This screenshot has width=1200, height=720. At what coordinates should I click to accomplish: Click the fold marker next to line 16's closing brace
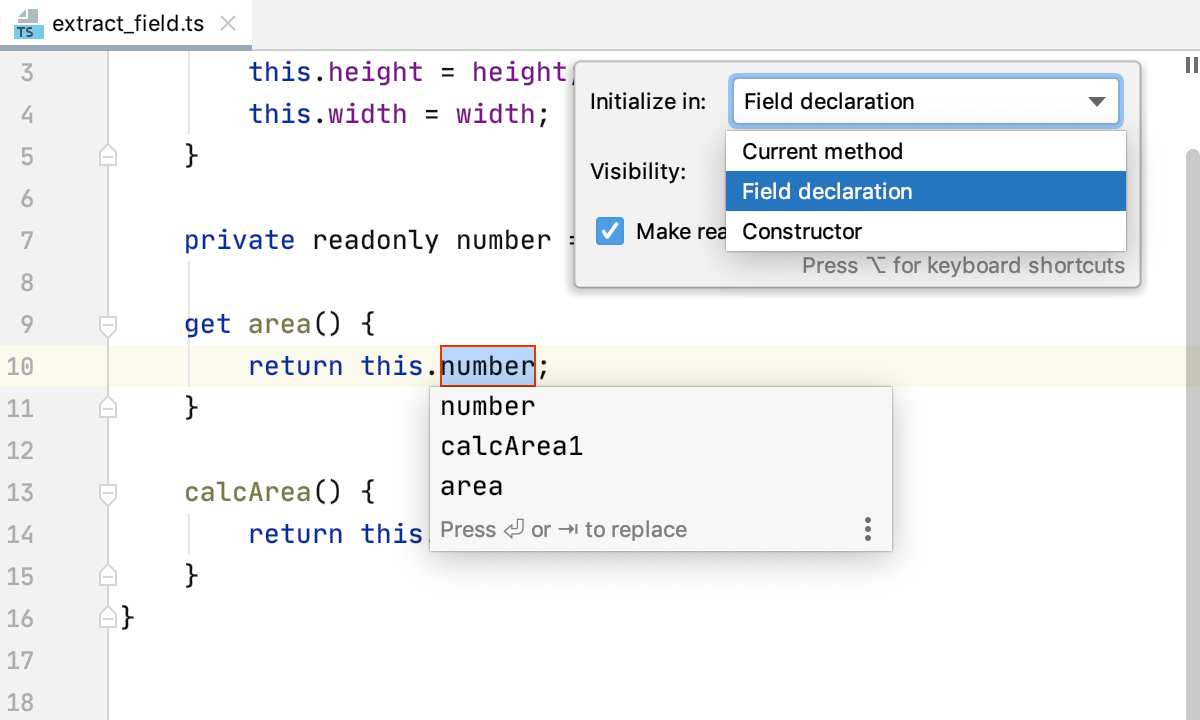[107, 617]
